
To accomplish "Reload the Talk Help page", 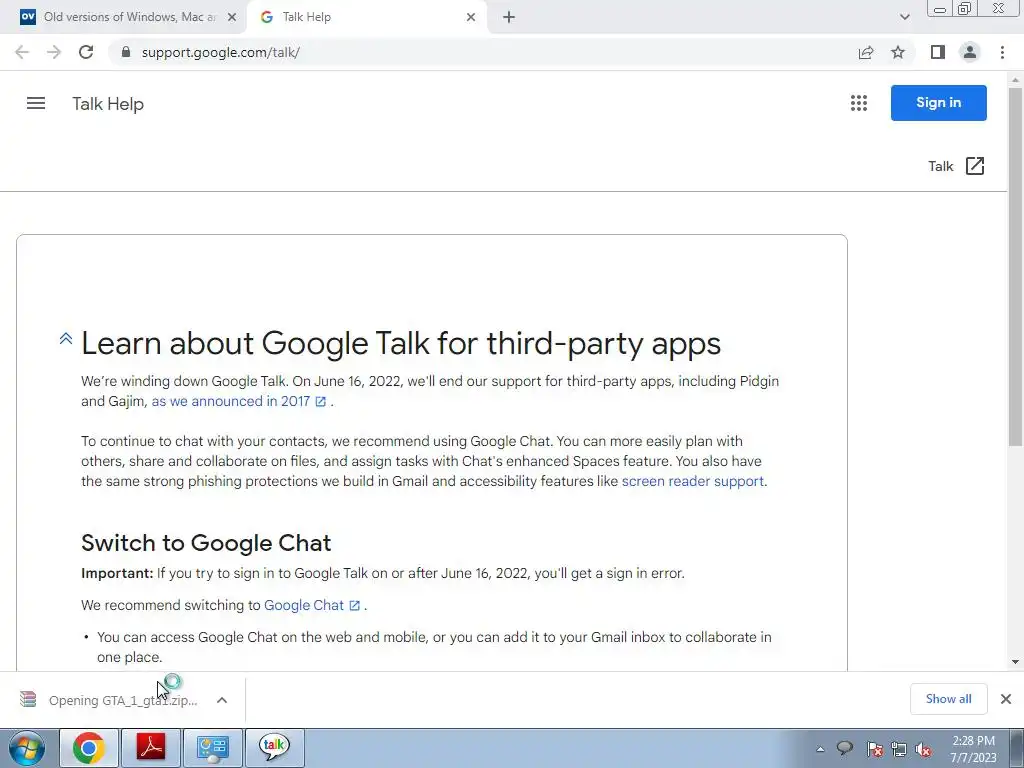I will pyautogui.click(x=86, y=52).
